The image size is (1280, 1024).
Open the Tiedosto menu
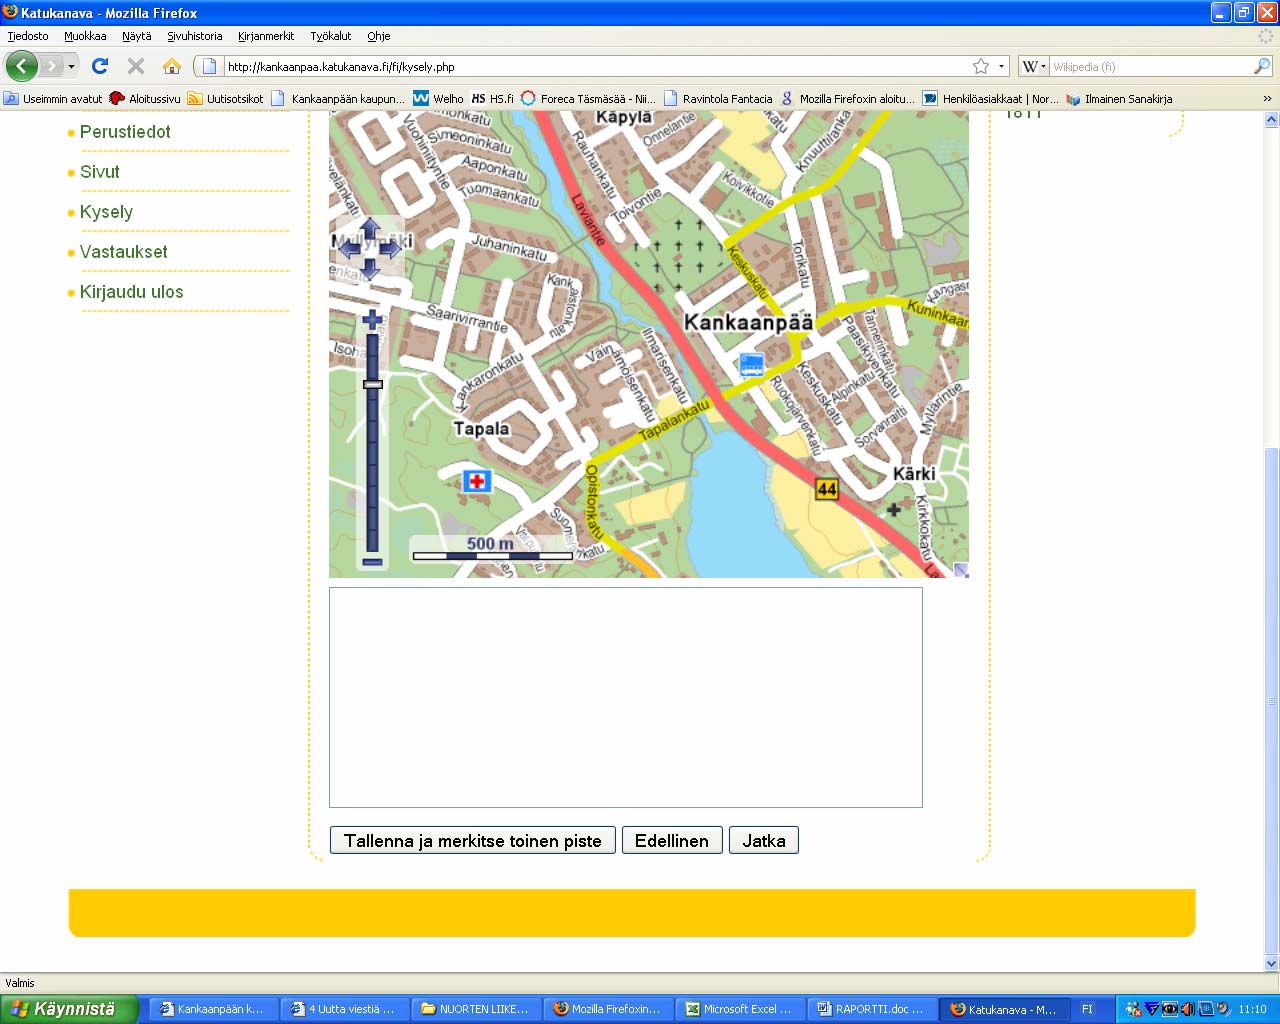28,36
